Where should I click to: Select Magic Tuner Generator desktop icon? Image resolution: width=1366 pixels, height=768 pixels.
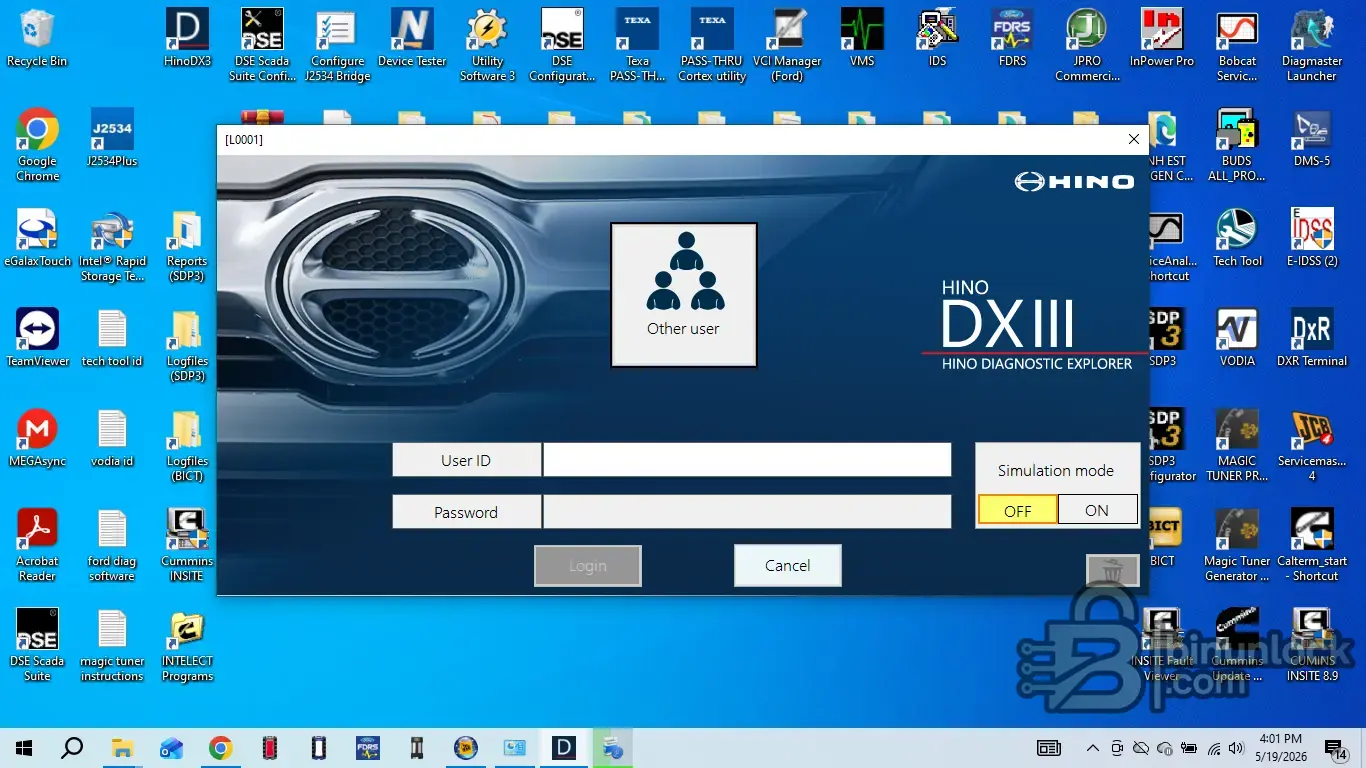[x=1237, y=545]
